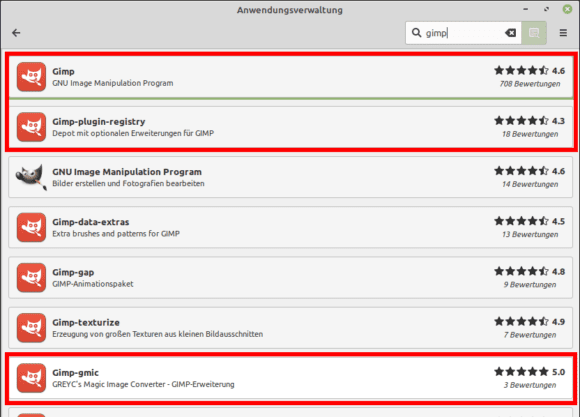Click Gimp-gap's 4.8 star rating
The image size is (580, 417).
point(529,271)
